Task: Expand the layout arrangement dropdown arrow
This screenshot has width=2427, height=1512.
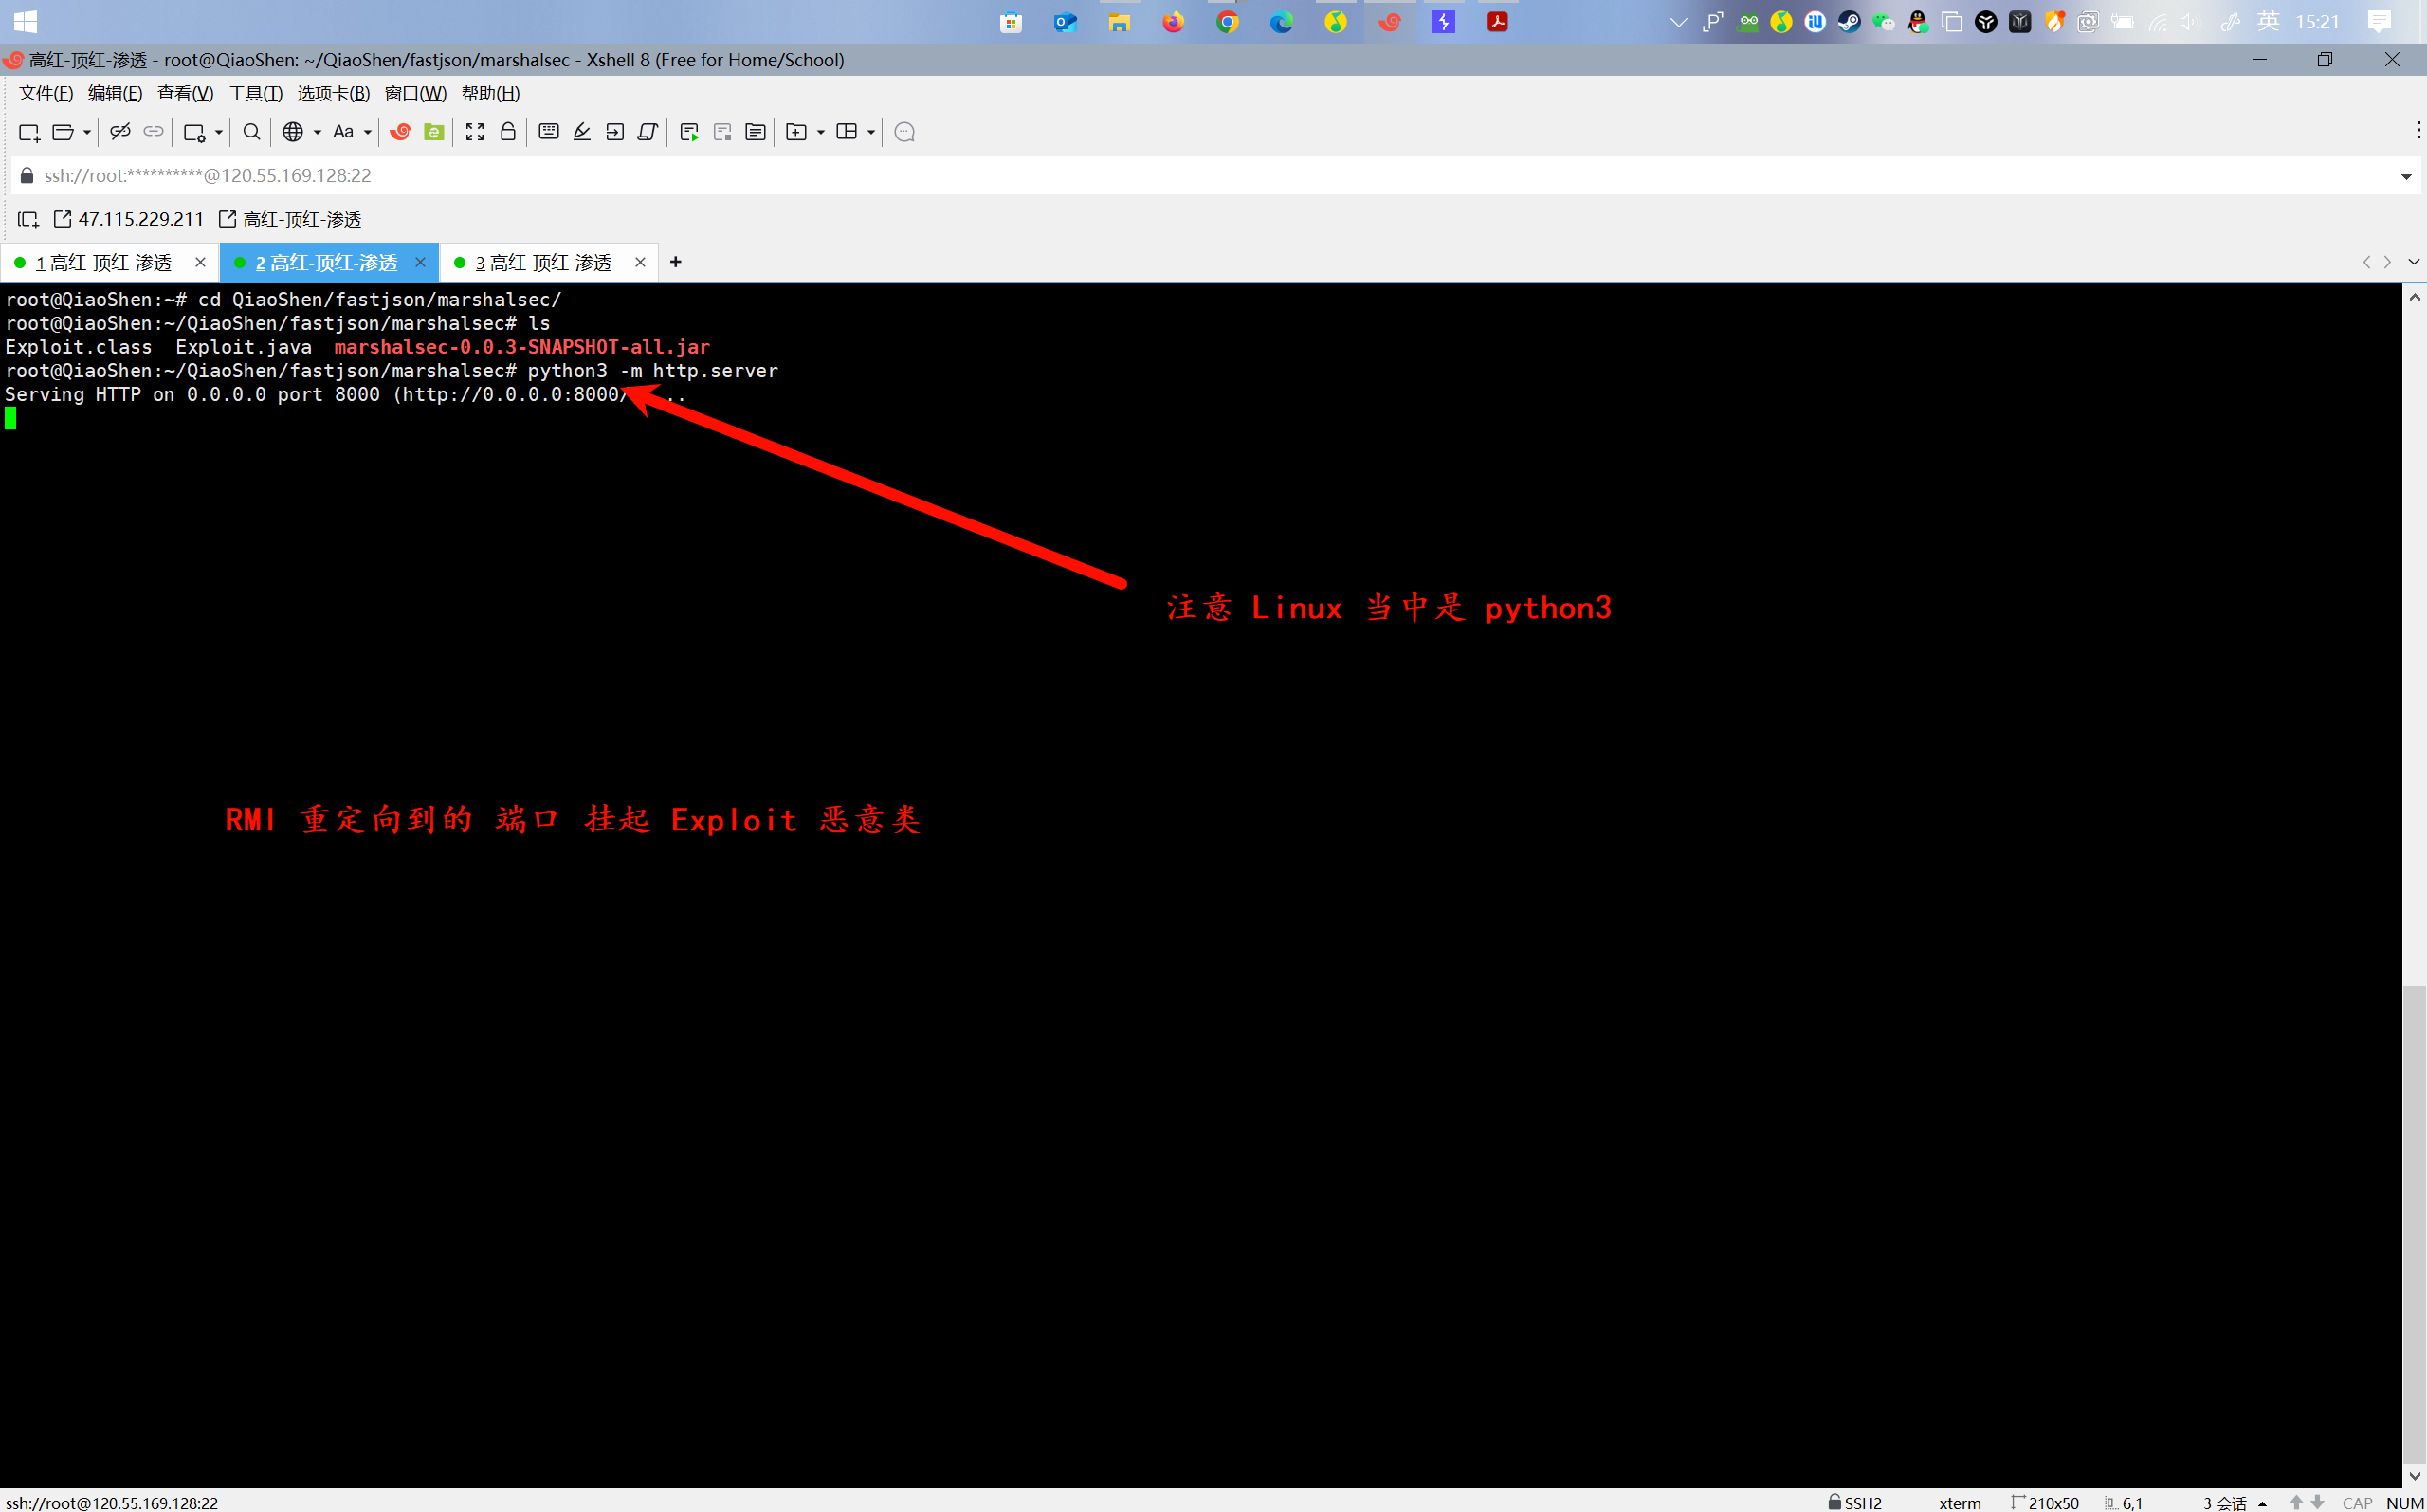Action: (x=871, y=132)
